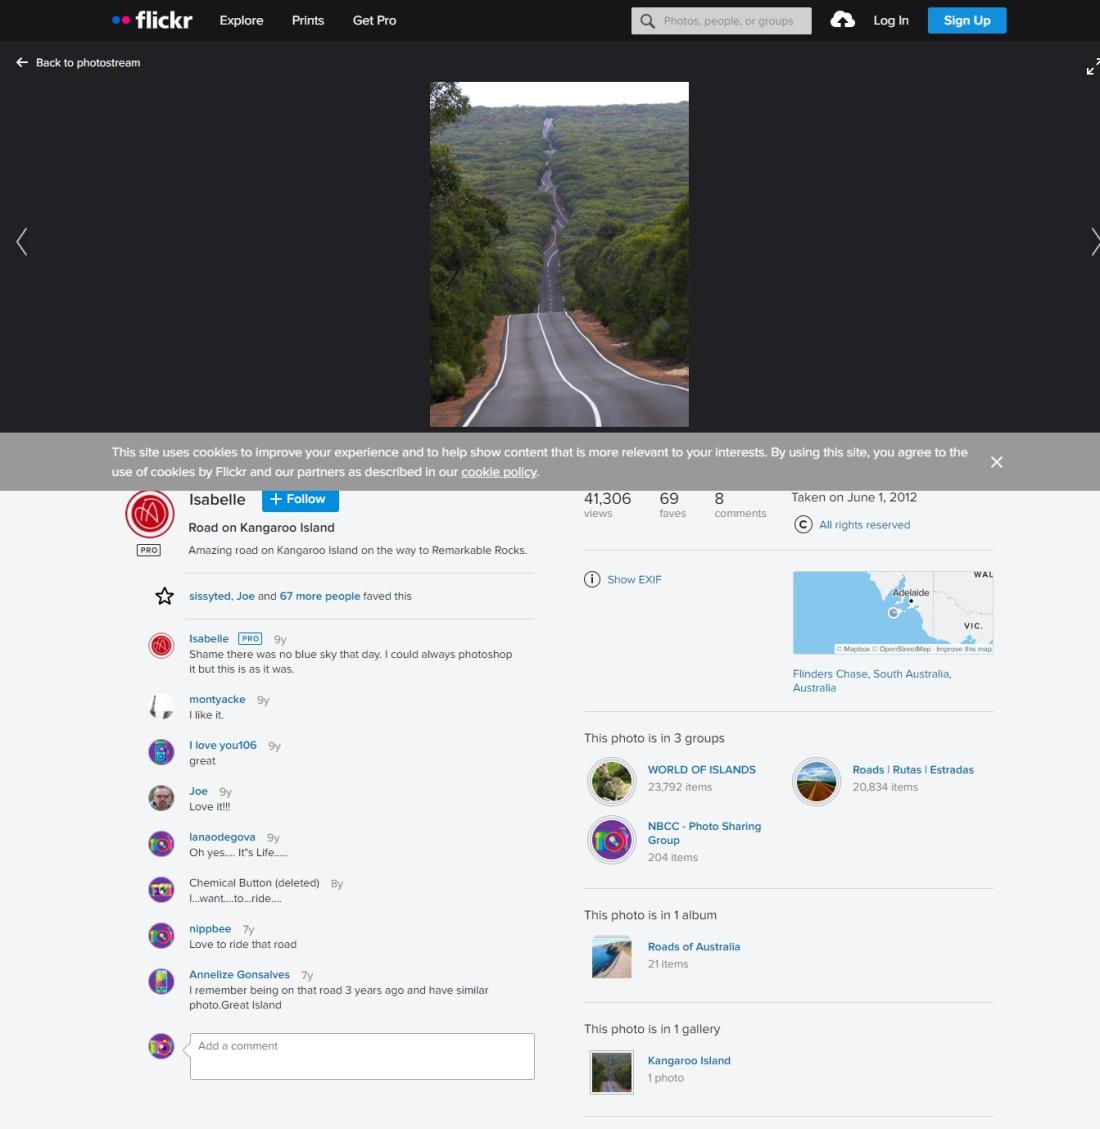Image resolution: width=1100 pixels, height=1129 pixels.
Task: Open sissyted's profile link
Action: 209,596
